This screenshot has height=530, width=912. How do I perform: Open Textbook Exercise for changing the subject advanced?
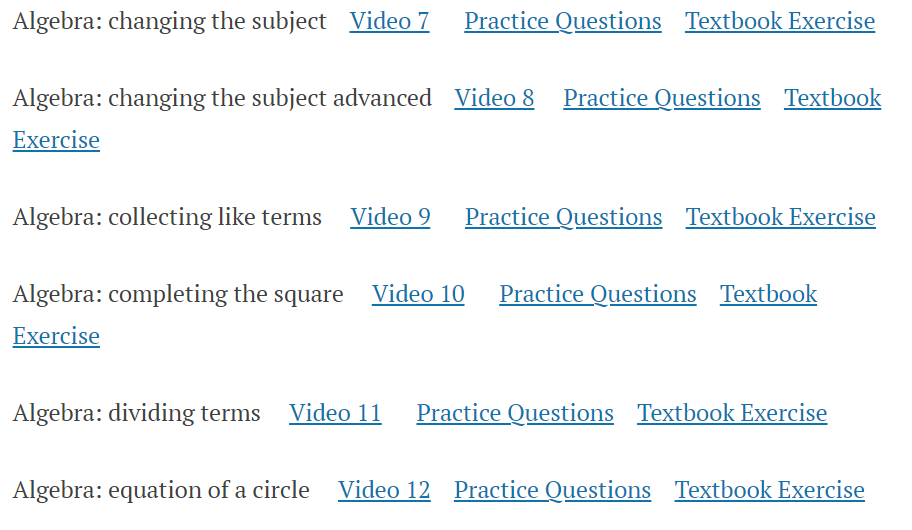832,98
